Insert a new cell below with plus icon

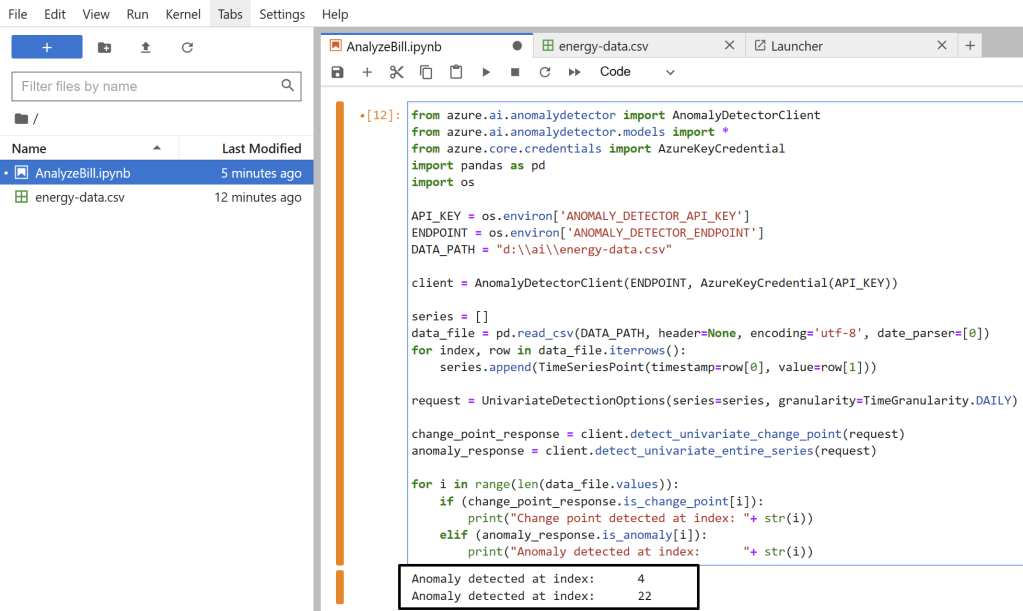tap(367, 72)
